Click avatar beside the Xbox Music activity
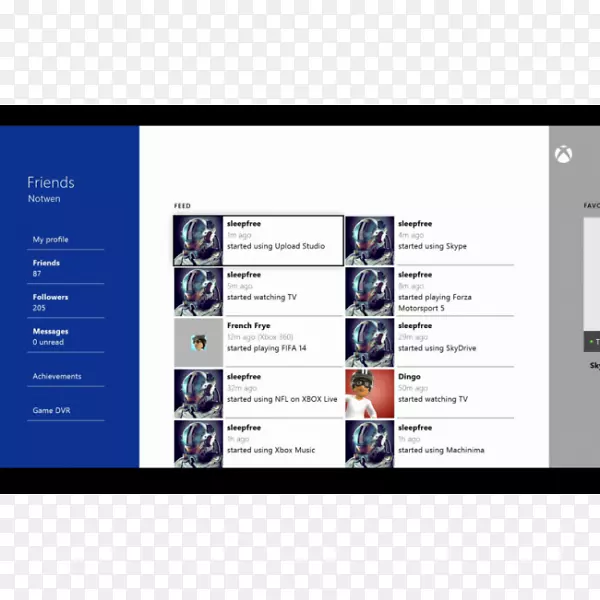Image resolution: width=600 pixels, height=600 pixels. point(198,444)
